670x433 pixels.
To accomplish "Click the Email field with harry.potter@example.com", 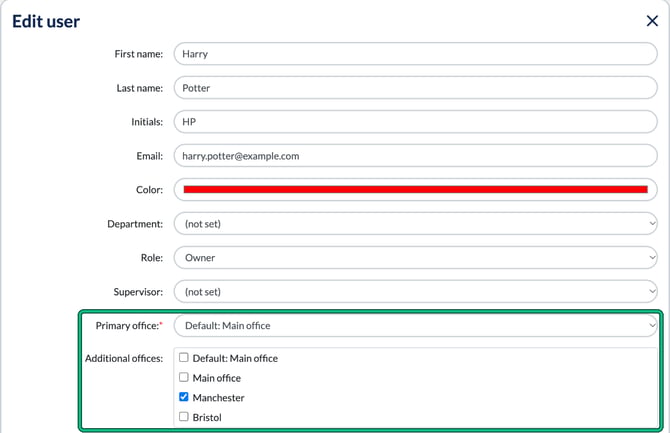I will pos(415,156).
